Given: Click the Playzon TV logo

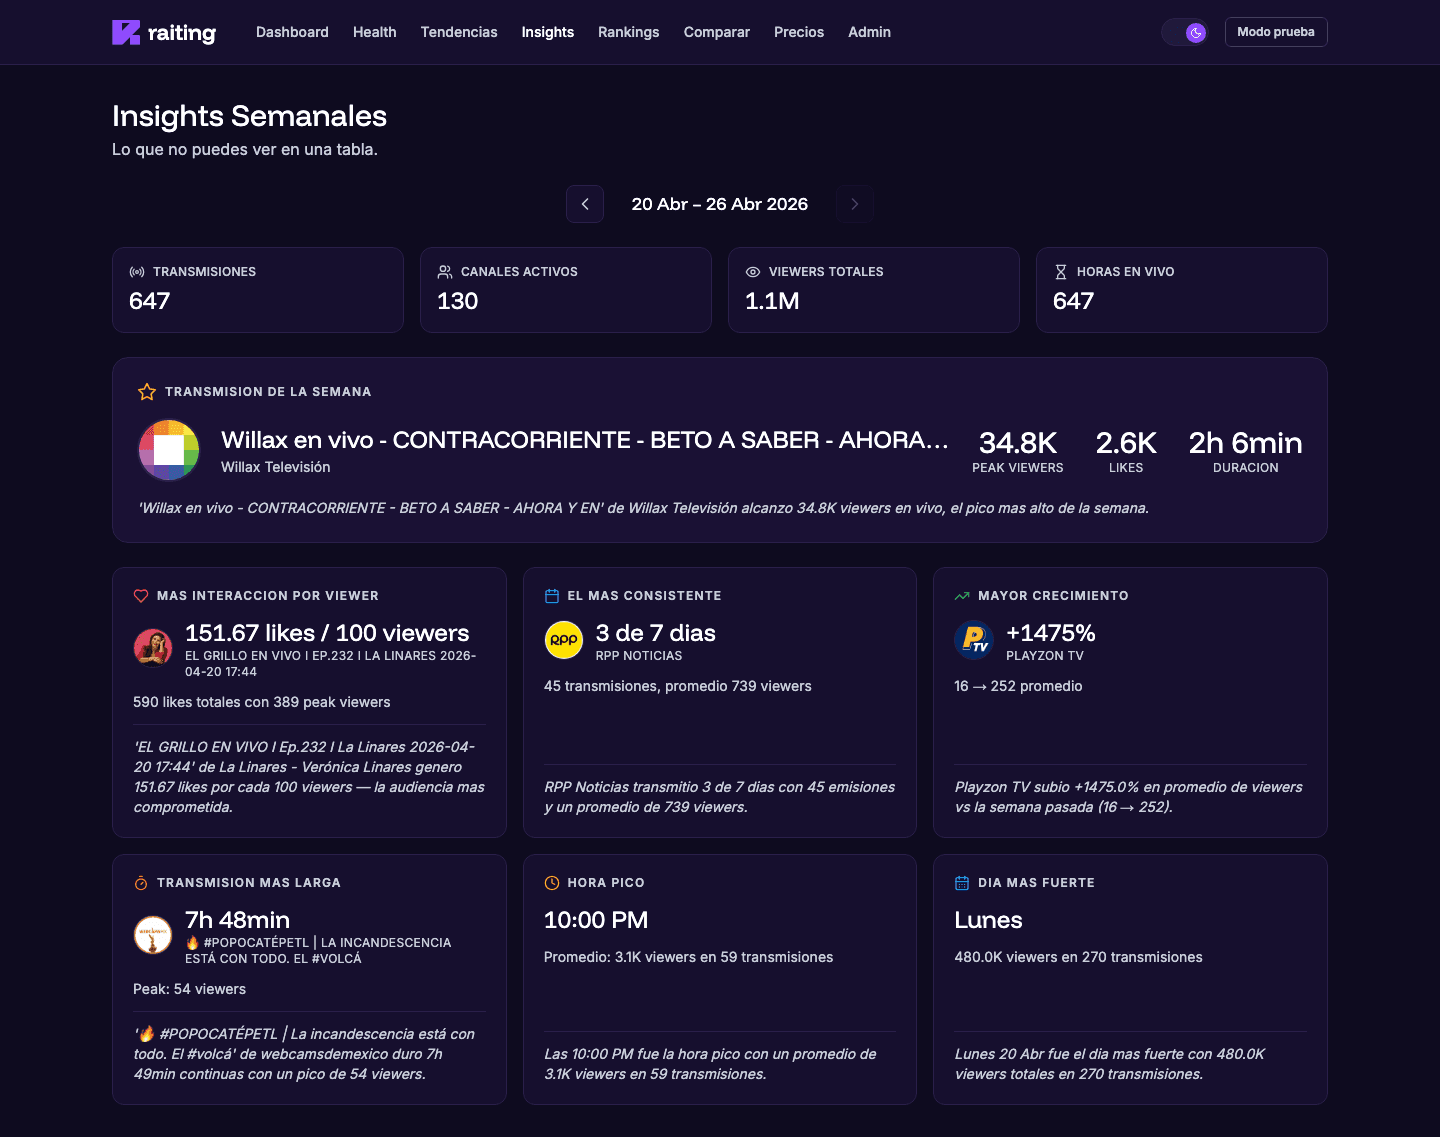Looking at the screenshot, I should pyautogui.click(x=974, y=640).
